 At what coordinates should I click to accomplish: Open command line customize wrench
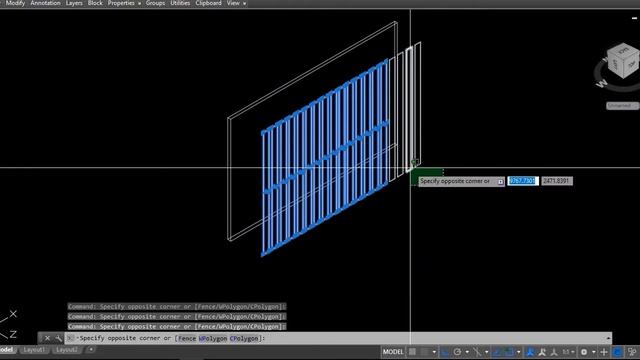tap(58, 338)
